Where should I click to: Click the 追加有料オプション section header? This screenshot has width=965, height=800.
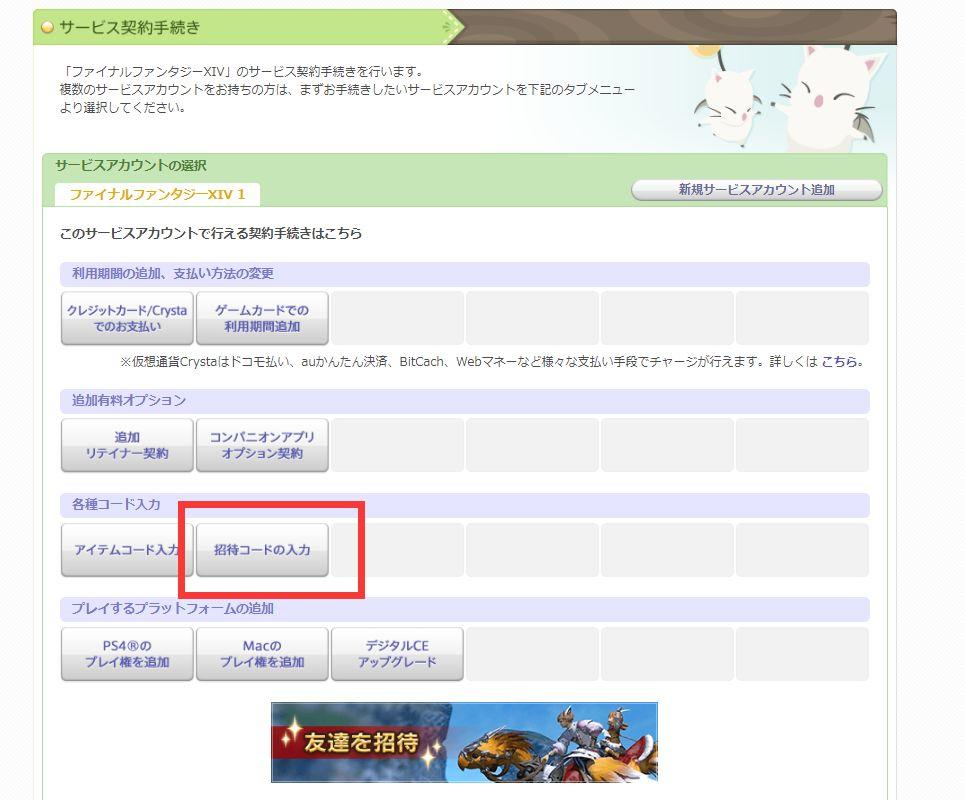pos(465,401)
